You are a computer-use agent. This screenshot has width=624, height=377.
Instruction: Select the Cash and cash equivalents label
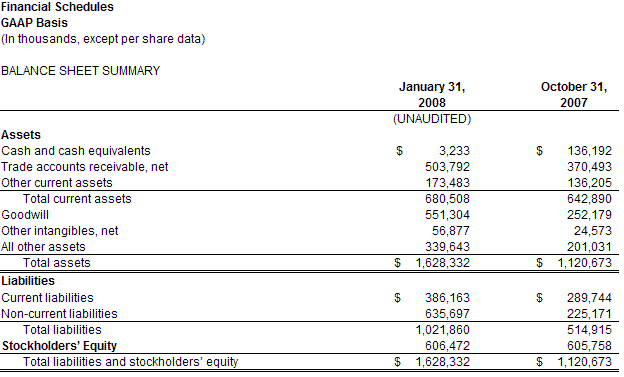click(x=76, y=151)
